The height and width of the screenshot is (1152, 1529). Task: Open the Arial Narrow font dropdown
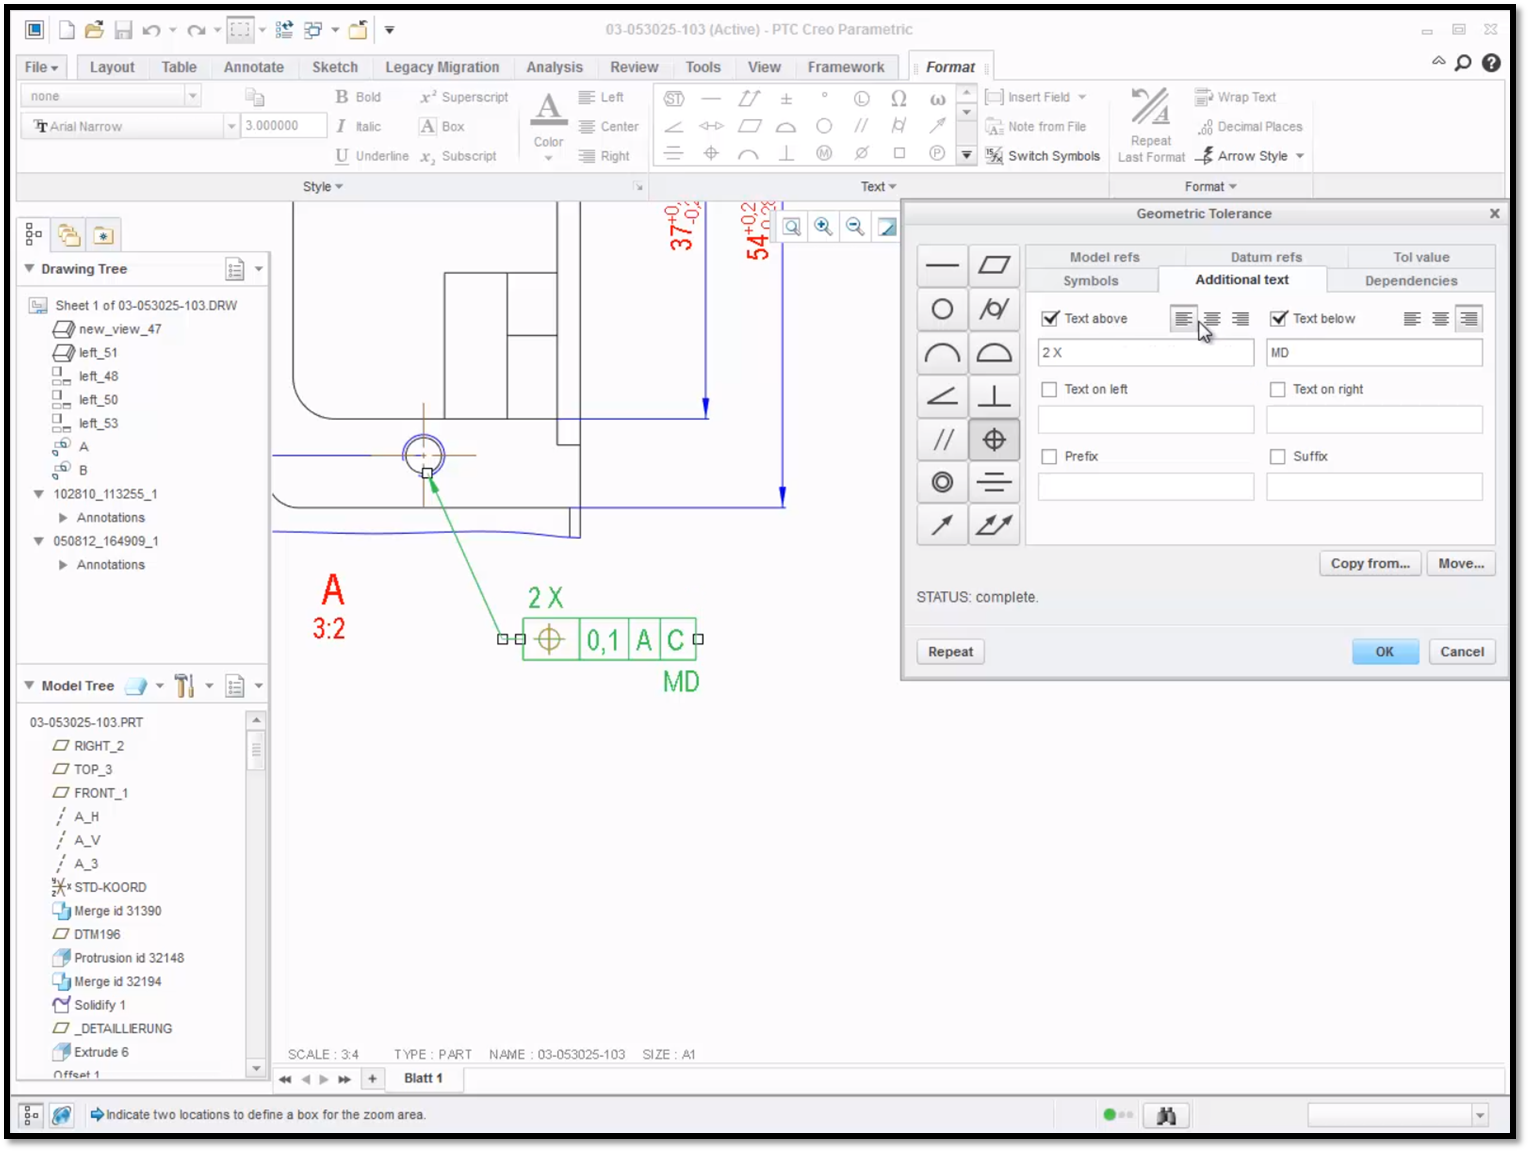click(231, 126)
